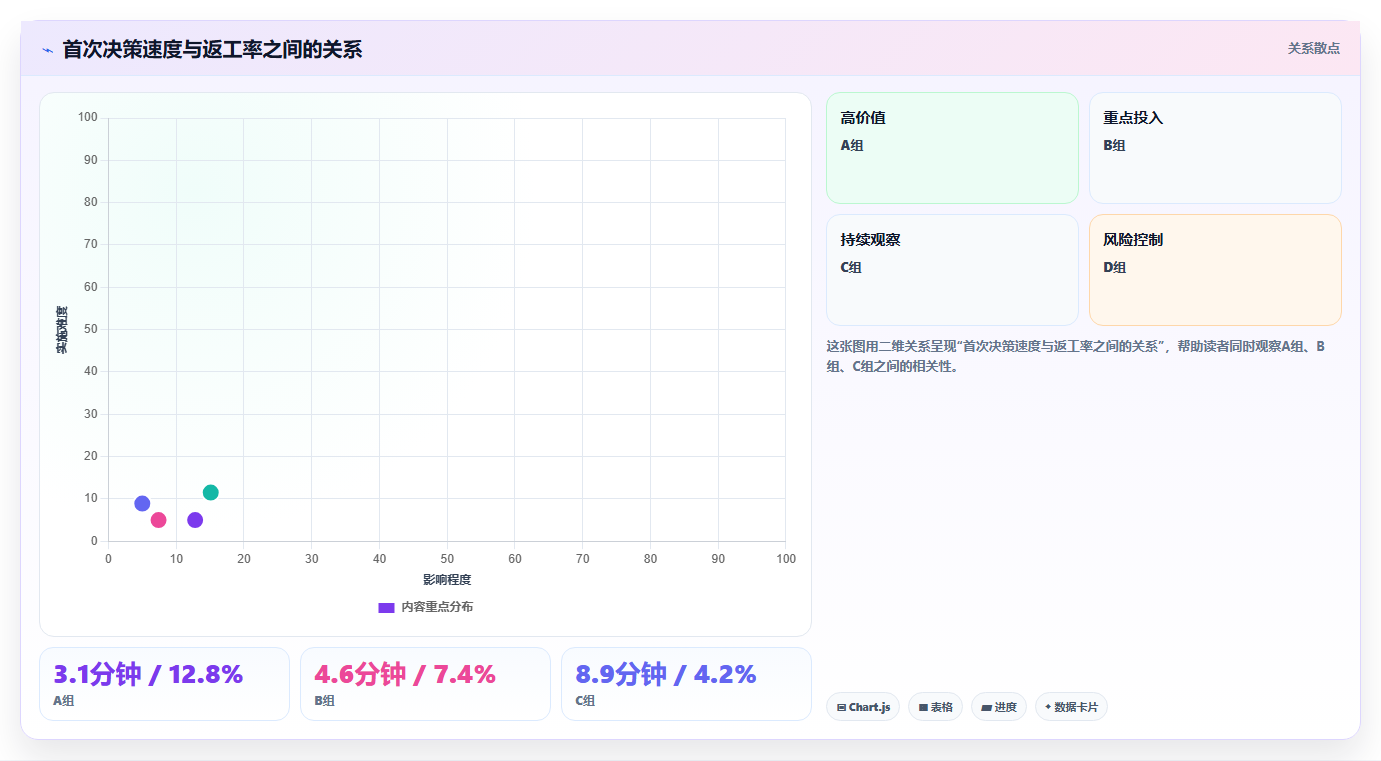
Task: Open the 重点投入 B组 card
Action: [1215, 148]
